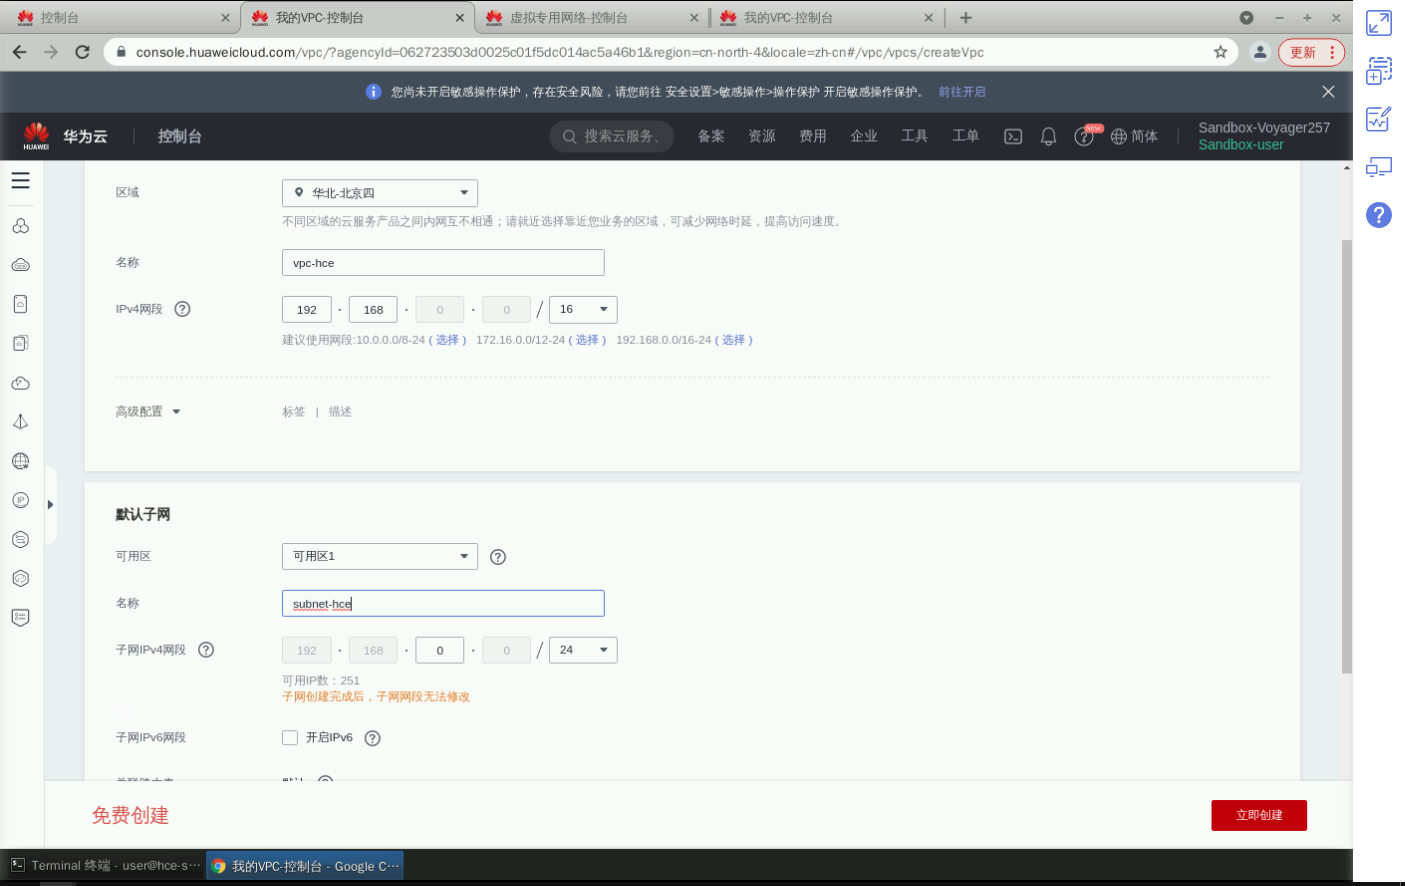Go back using browser back arrow
1405x886 pixels.
(x=20, y=52)
